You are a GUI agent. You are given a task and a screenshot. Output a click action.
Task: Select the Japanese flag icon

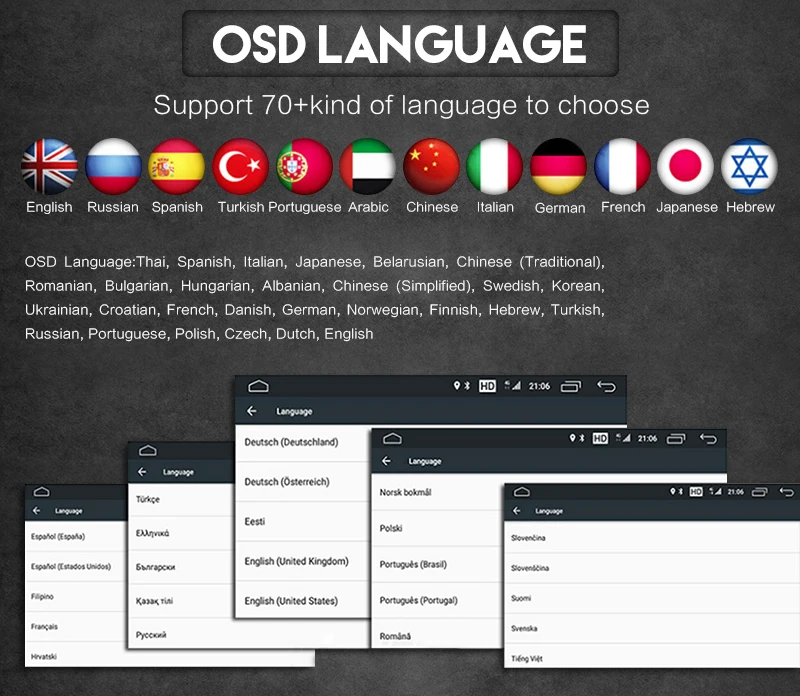[x=685, y=166]
